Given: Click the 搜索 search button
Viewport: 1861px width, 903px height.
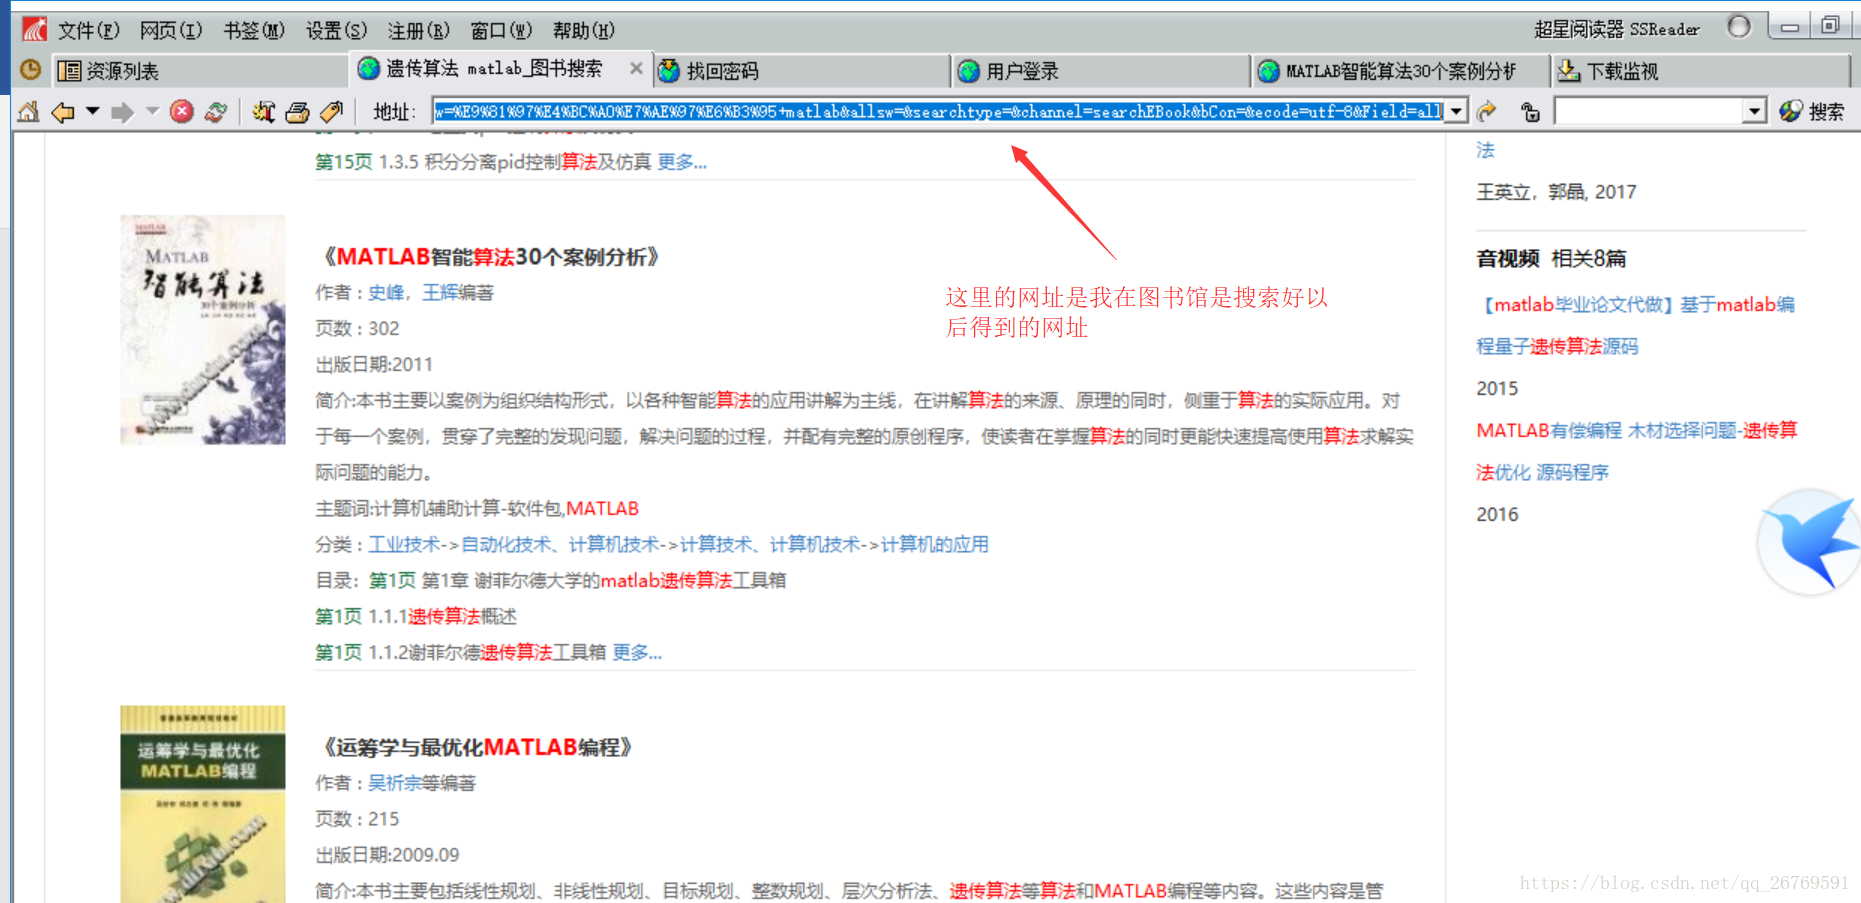Looking at the screenshot, I should click(1813, 111).
